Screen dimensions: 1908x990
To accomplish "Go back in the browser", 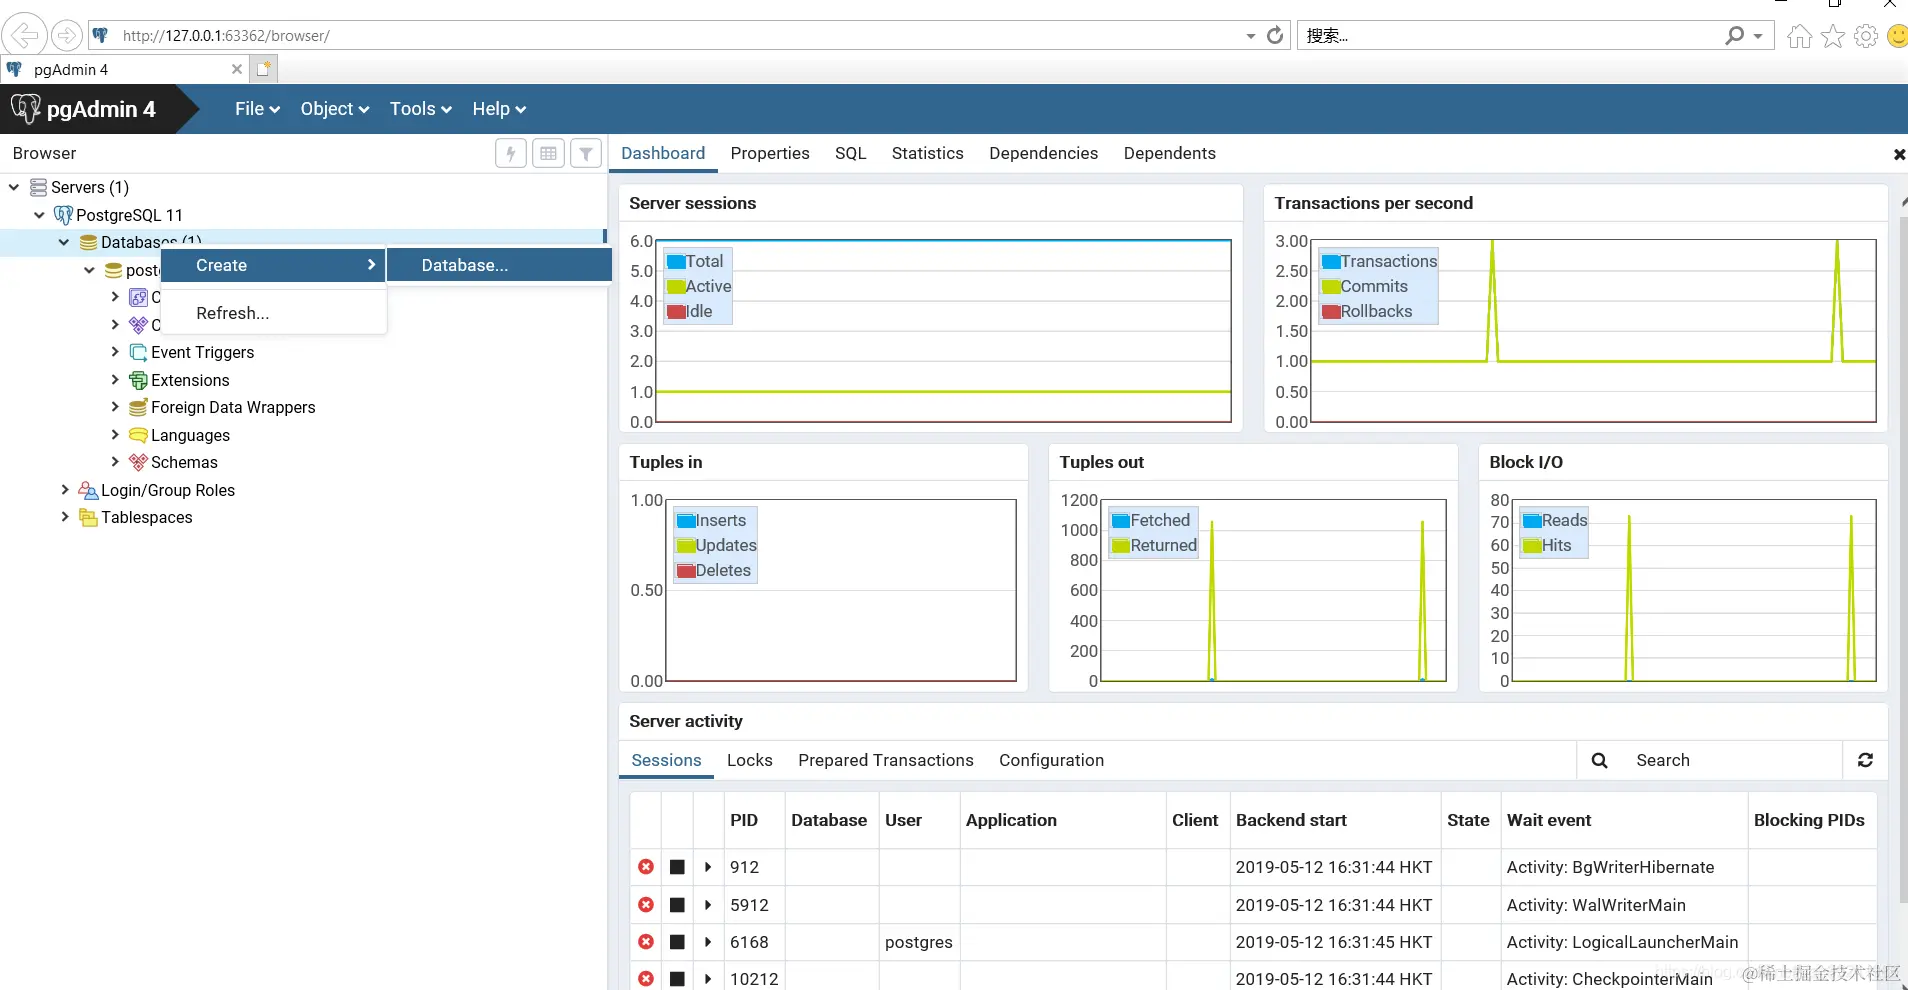I will pos(24,35).
